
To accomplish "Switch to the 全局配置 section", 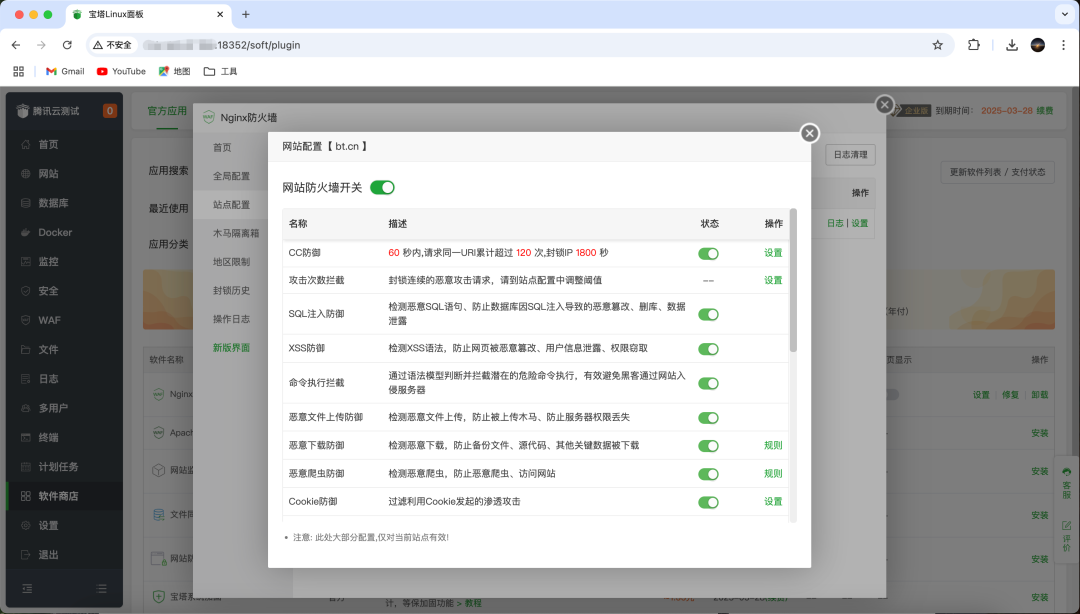I will point(228,176).
